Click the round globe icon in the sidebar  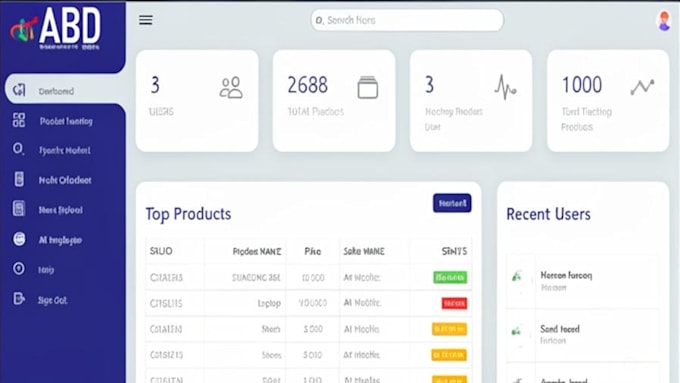tap(19, 239)
